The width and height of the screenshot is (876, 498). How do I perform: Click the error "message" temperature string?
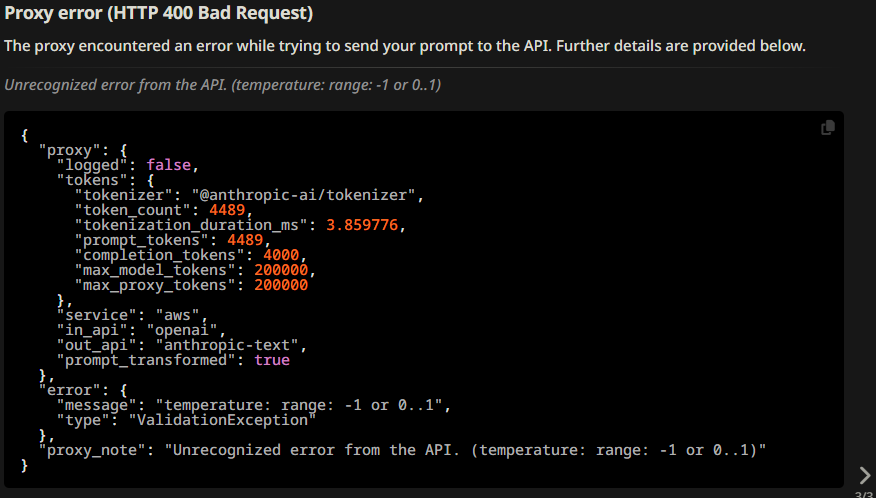(x=299, y=405)
